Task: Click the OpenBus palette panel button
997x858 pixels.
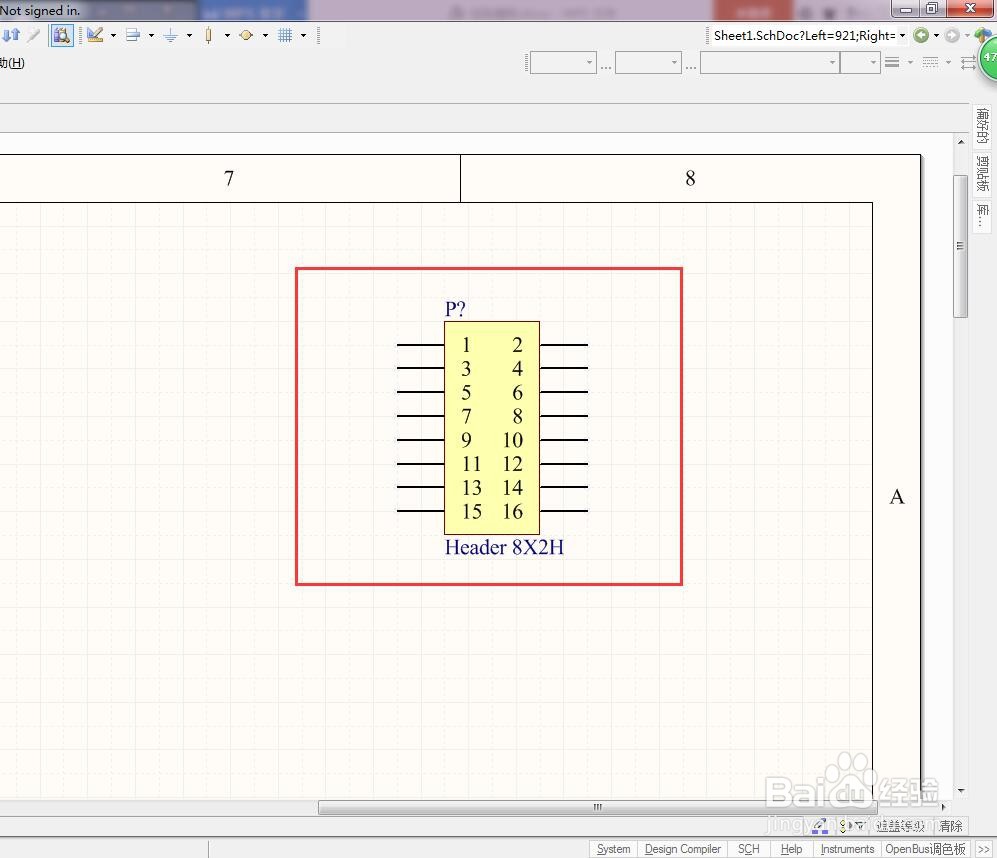Action: pyautogui.click(x=925, y=849)
